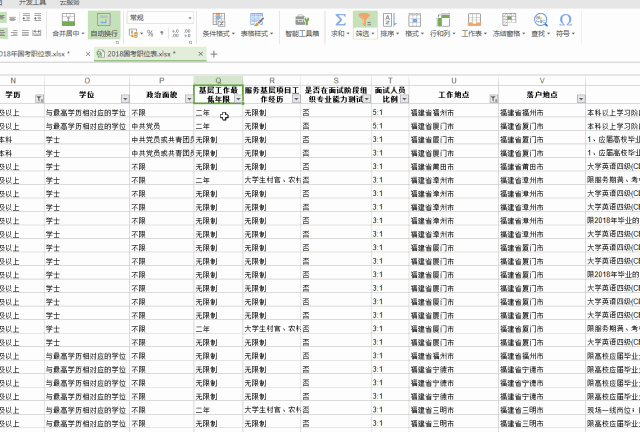Viewport: 640px width, 432px height.
Task: Open the 工作地点 column filter dropdown
Action: pyautogui.click(x=493, y=98)
